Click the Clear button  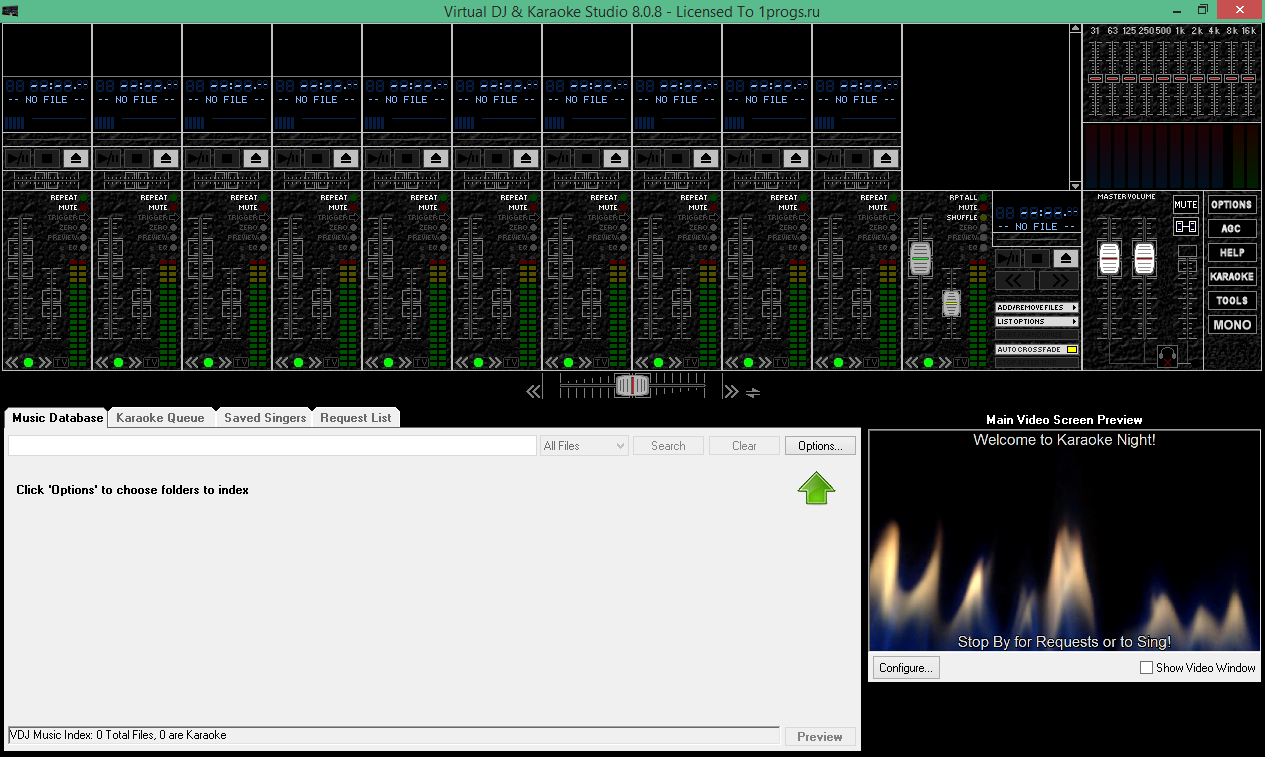pyautogui.click(x=744, y=446)
